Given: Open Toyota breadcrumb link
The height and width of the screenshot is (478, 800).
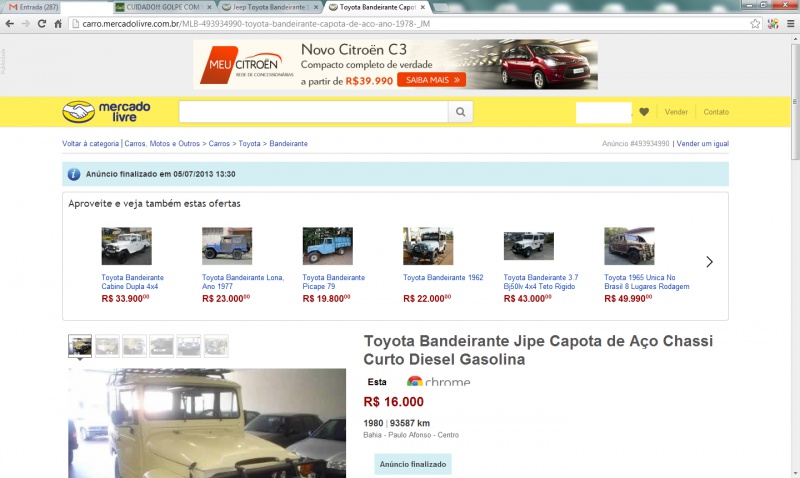Looking at the screenshot, I should pos(249,144).
